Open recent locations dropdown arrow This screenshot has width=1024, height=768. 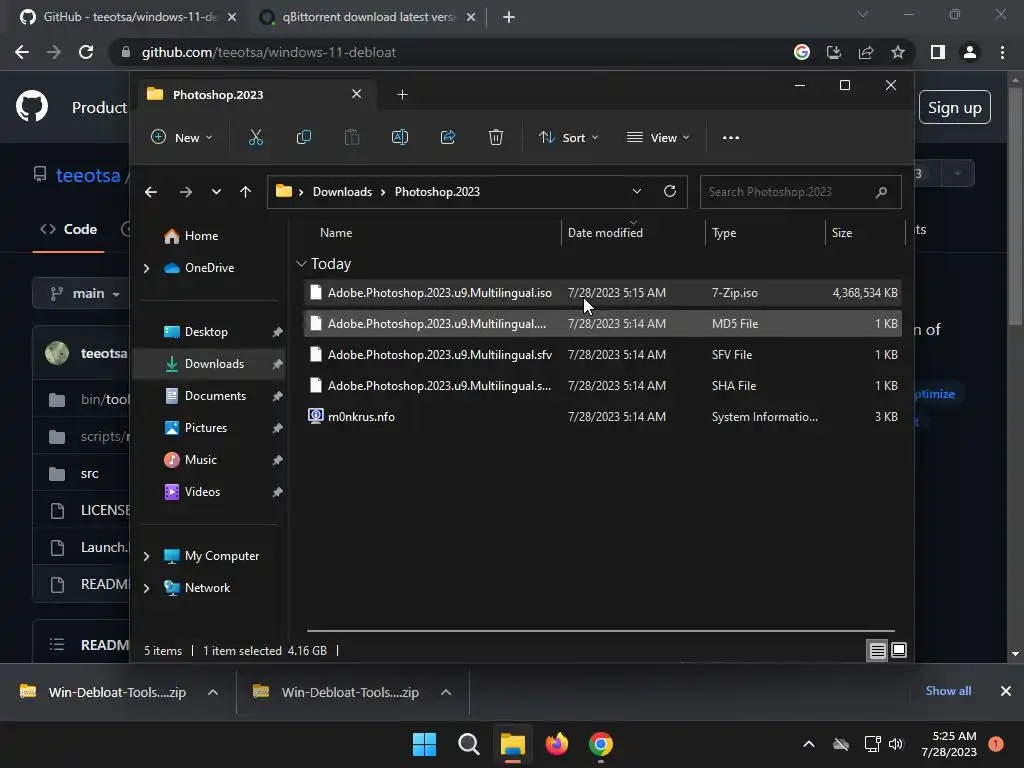click(x=216, y=192)
